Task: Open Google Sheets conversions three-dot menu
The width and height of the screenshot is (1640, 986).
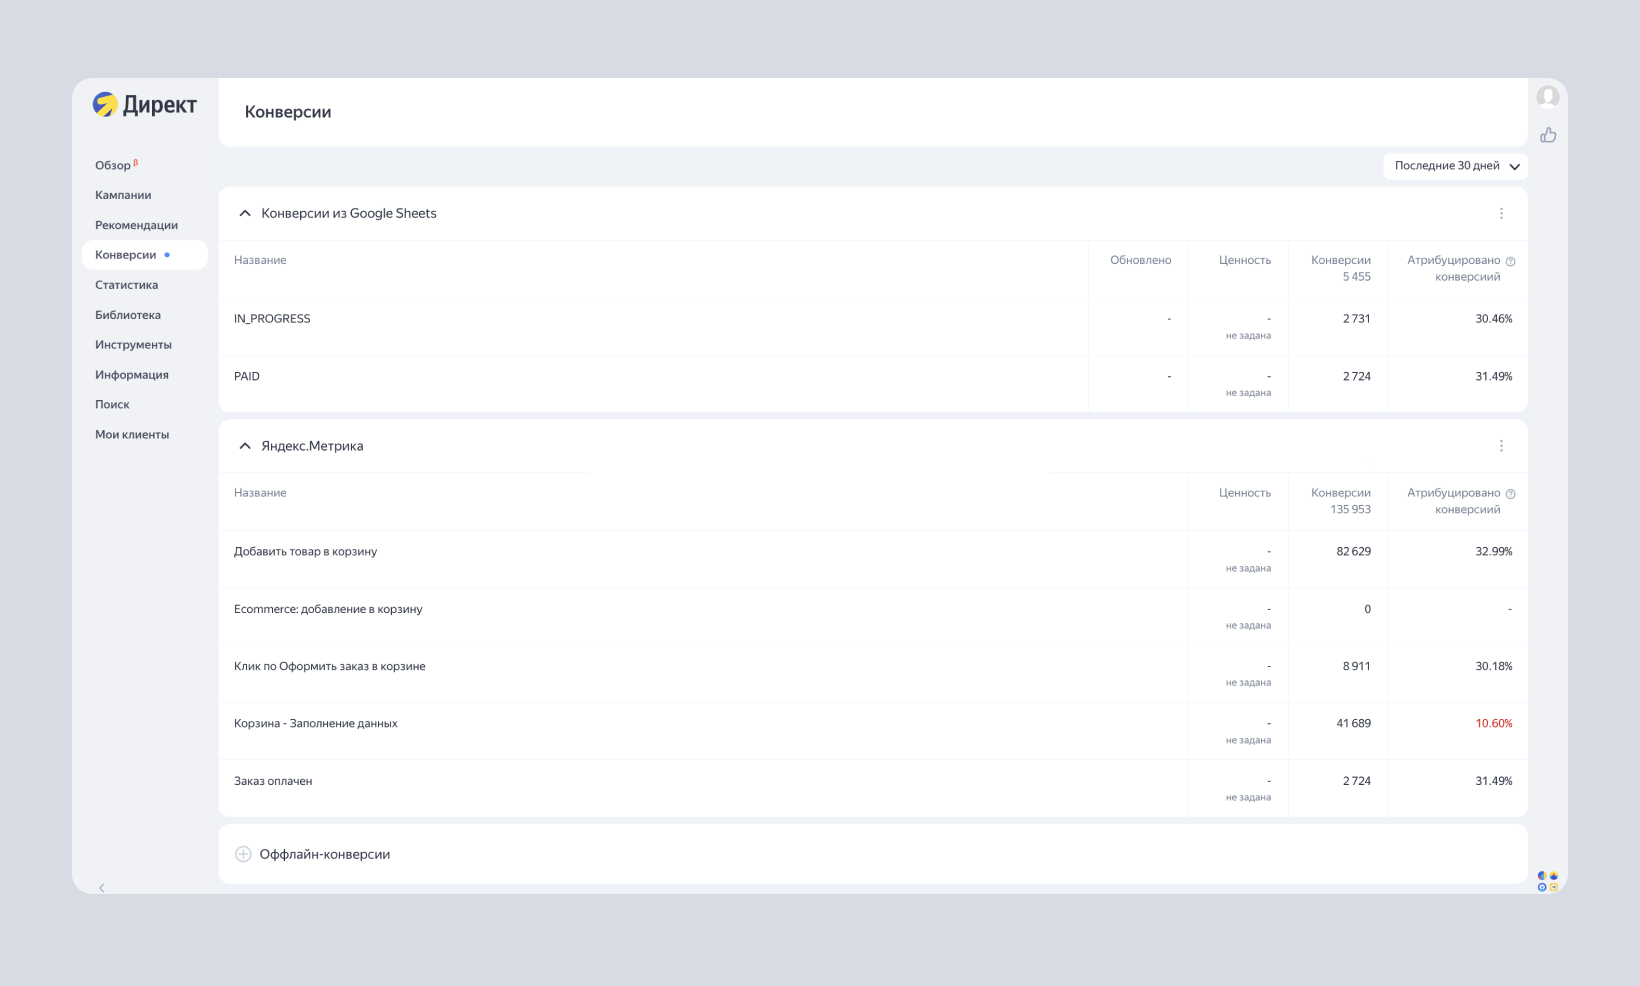Action: pos(1501,213)
